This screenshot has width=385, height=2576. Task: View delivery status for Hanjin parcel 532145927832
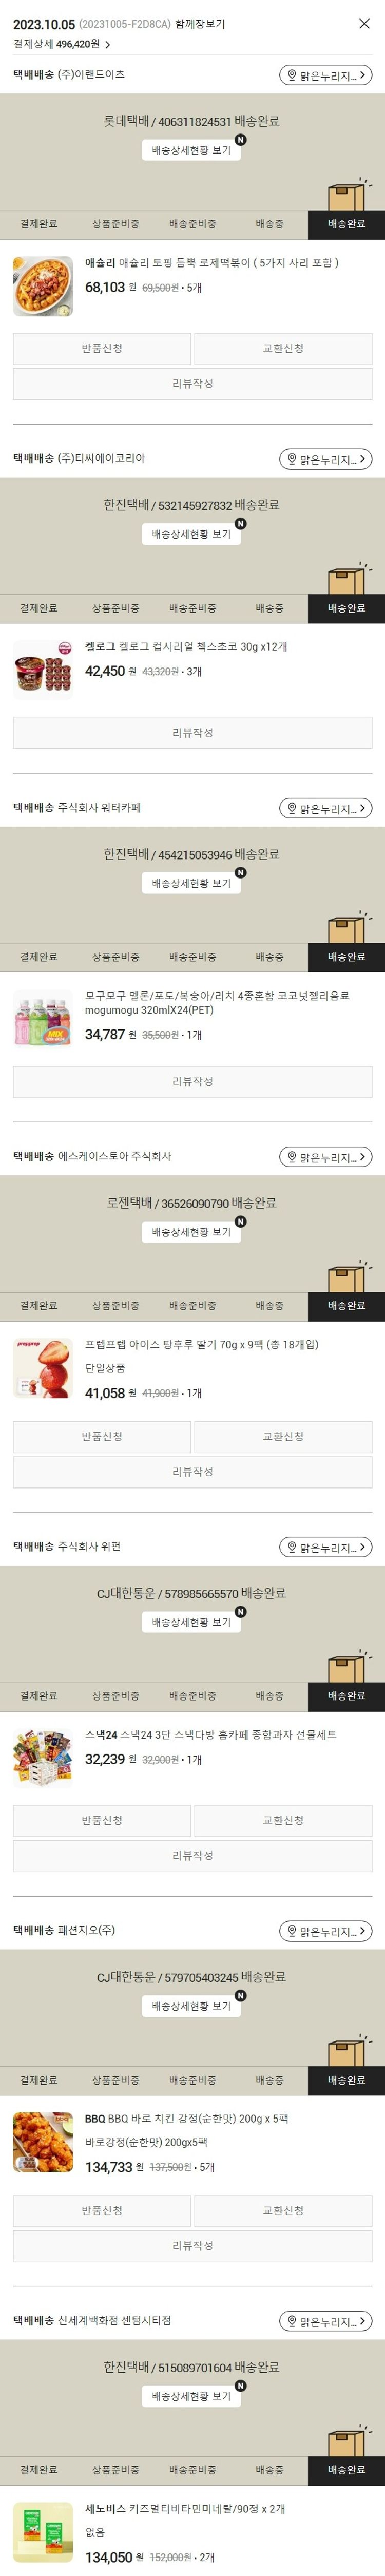[192, 534]
